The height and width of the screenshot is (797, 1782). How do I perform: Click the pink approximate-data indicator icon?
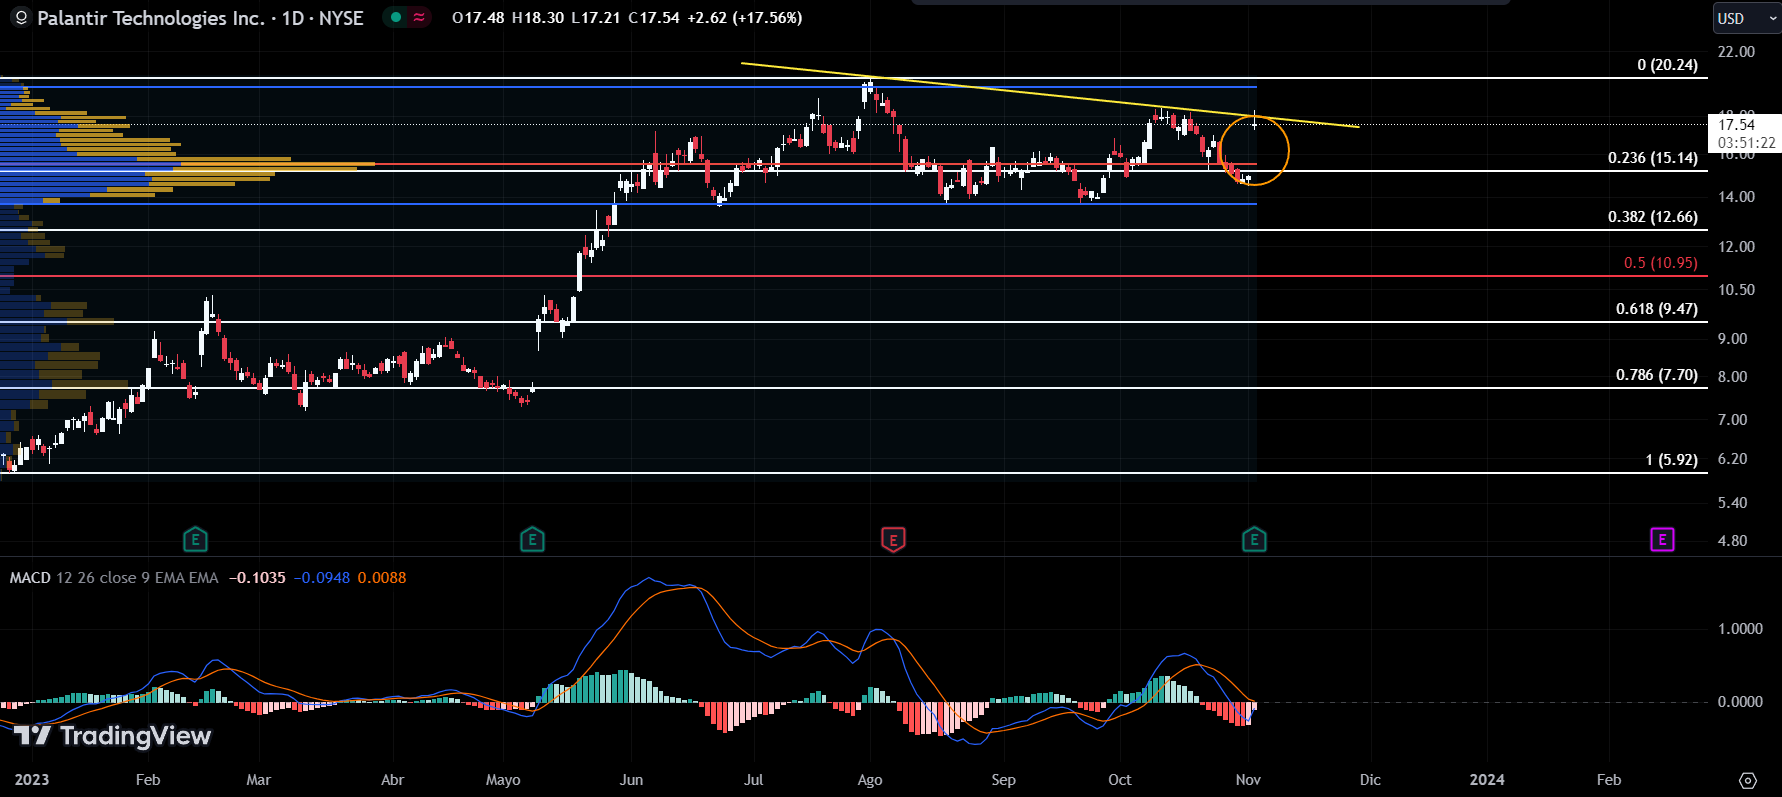(x=419, y=17)
